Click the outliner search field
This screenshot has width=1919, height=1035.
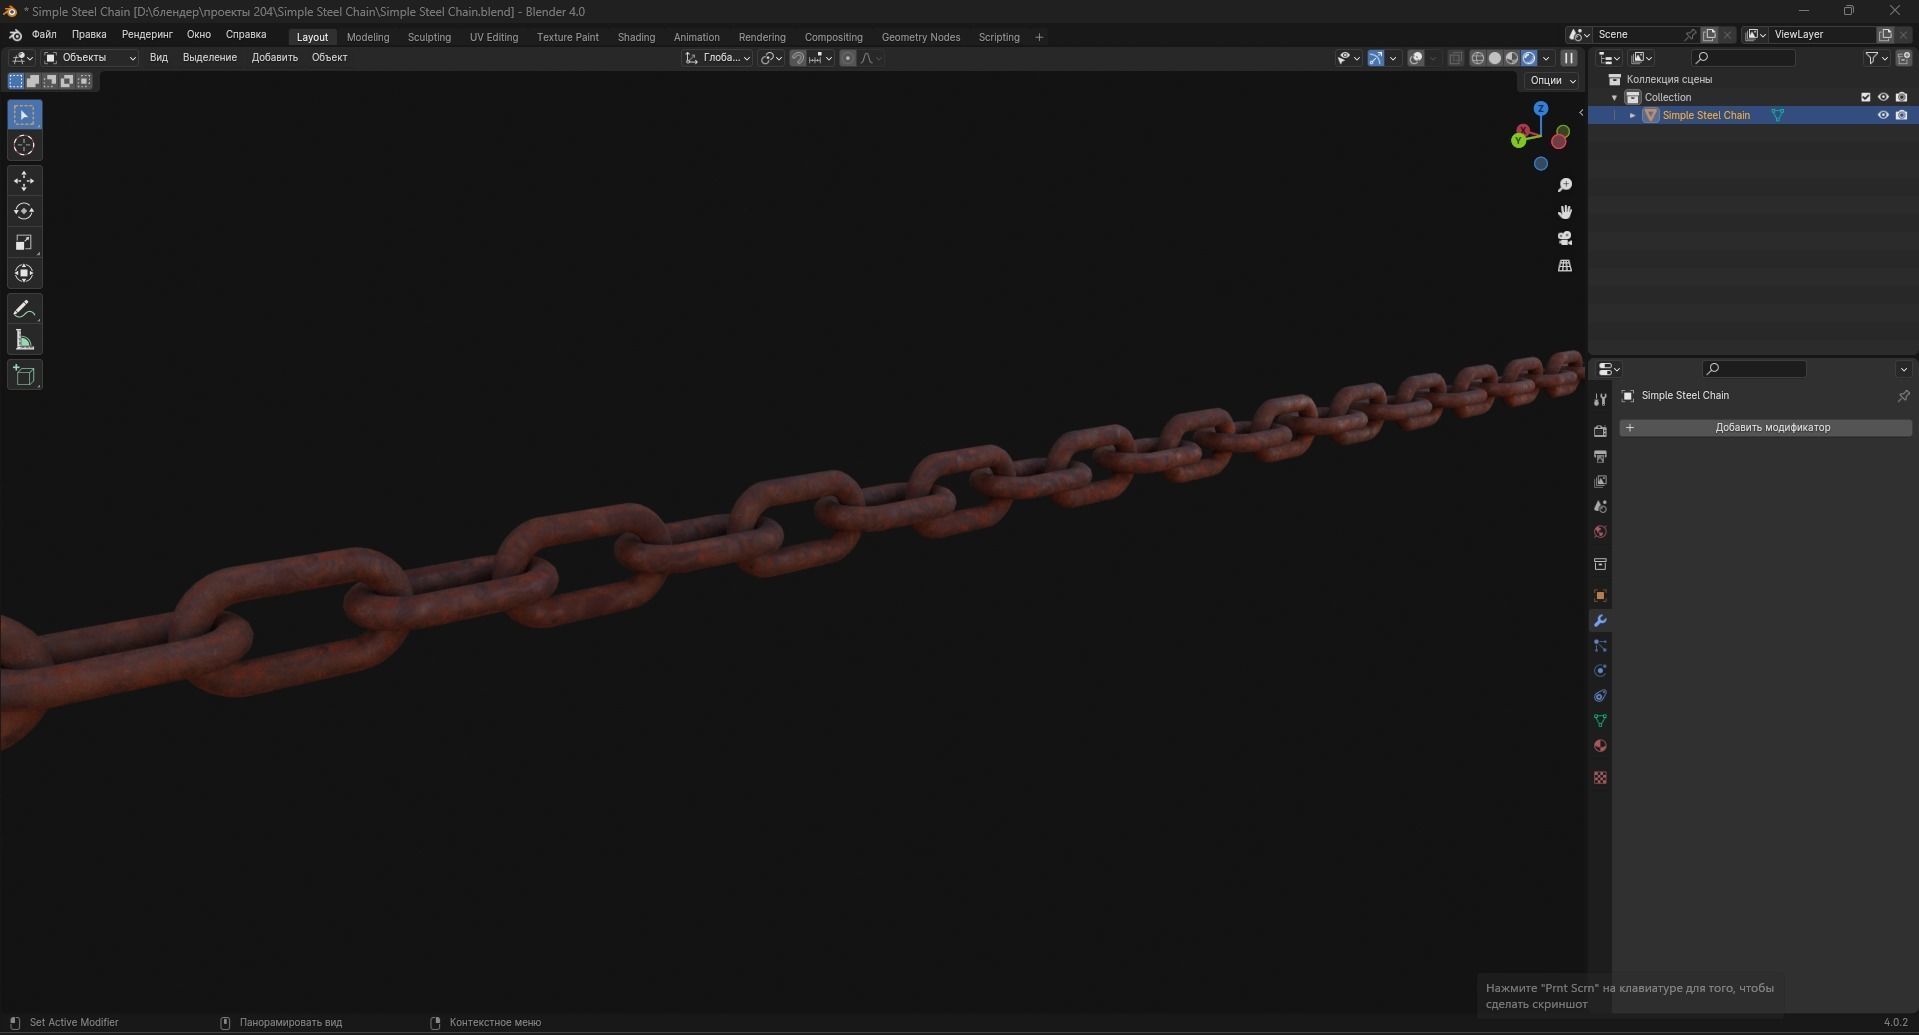(x=1743, y=58)
